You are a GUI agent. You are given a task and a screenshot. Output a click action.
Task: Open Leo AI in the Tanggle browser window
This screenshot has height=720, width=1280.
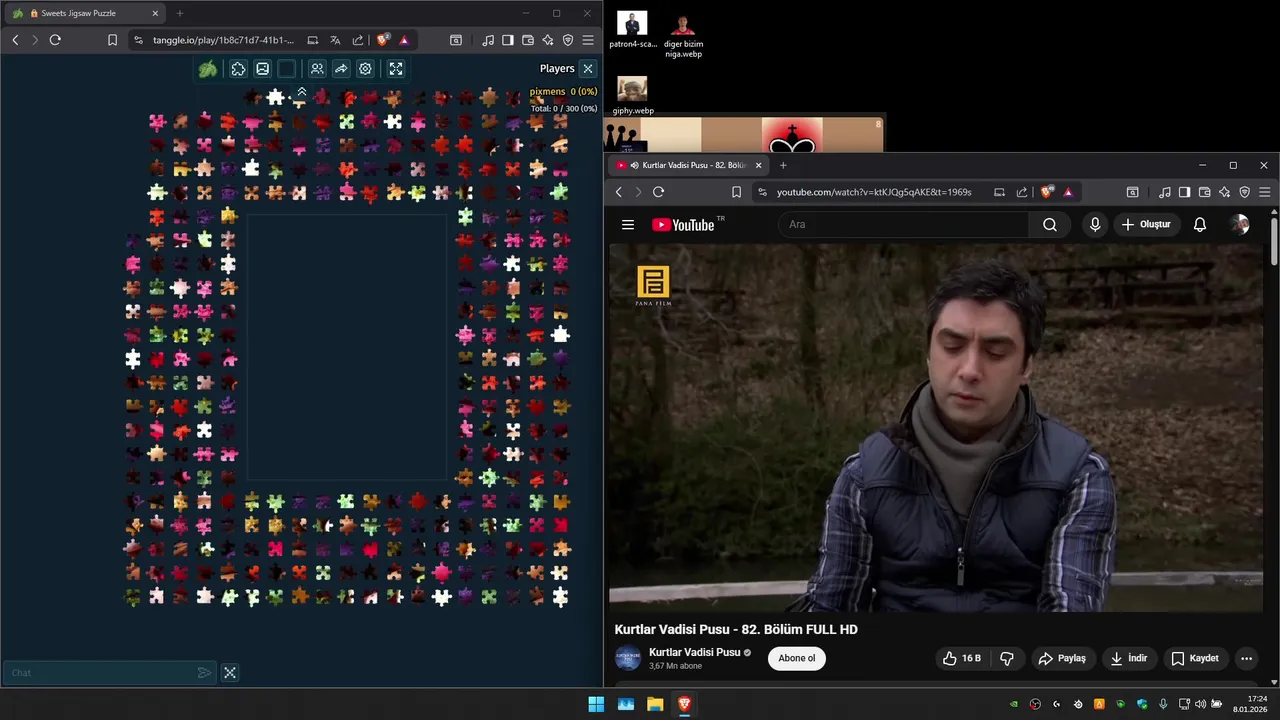coord(548,40)
